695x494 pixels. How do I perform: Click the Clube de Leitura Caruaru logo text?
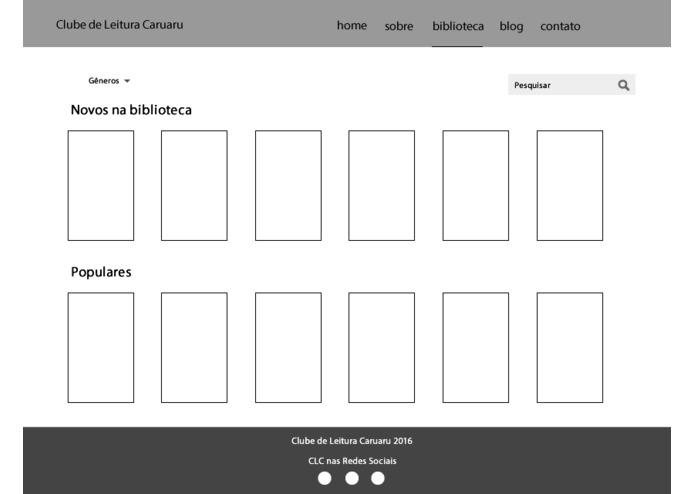tap(119, 24)
